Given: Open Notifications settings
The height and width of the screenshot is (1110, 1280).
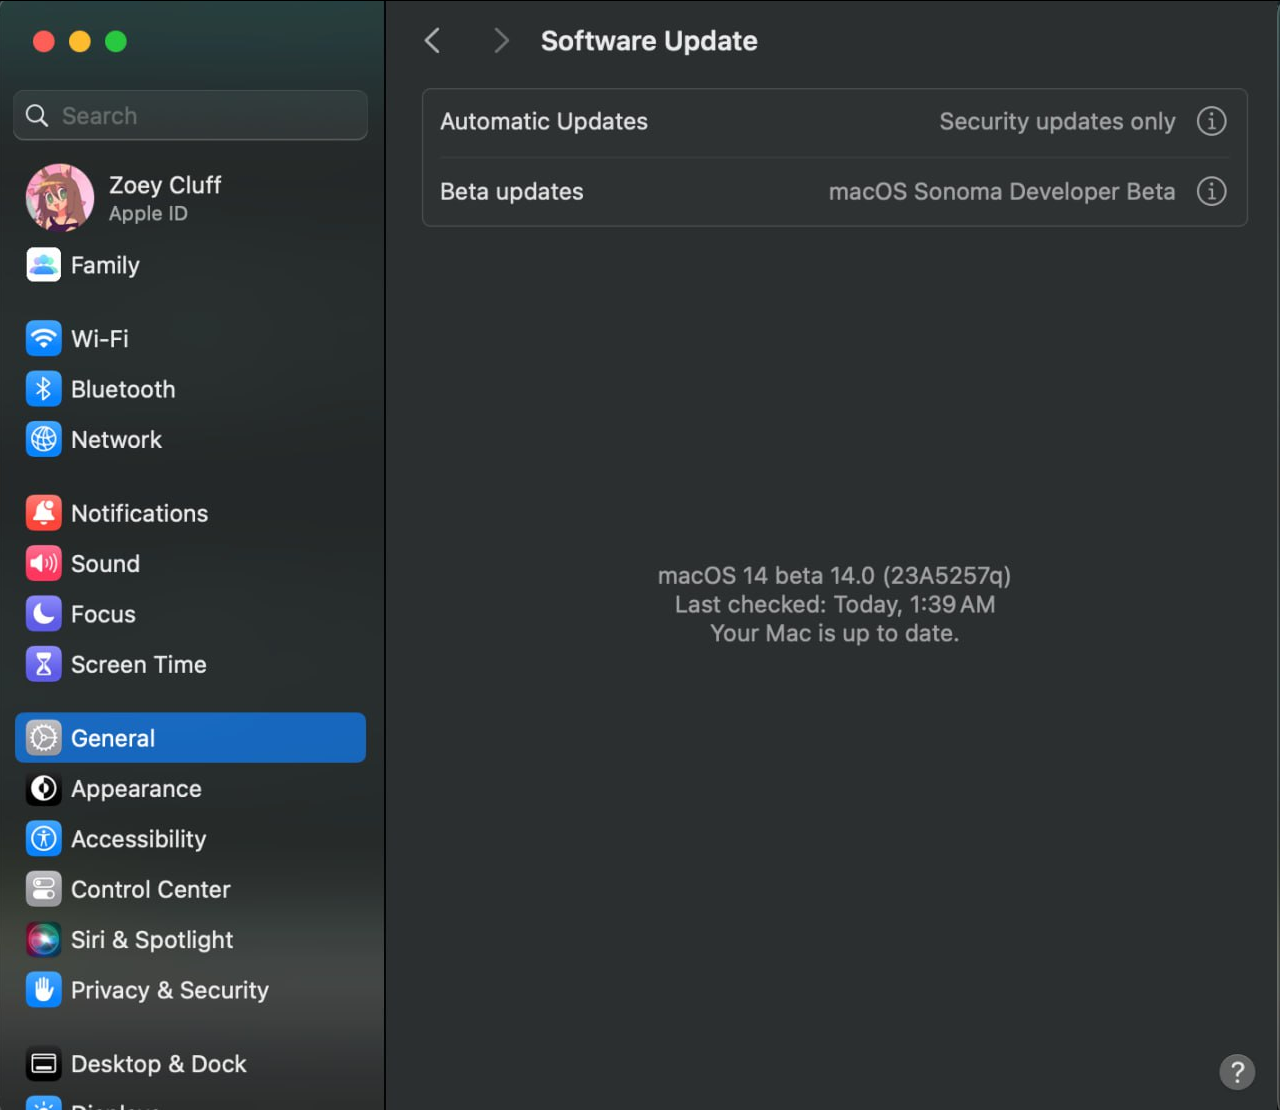Looking at the screenshot, I should (x=138, y=513).
